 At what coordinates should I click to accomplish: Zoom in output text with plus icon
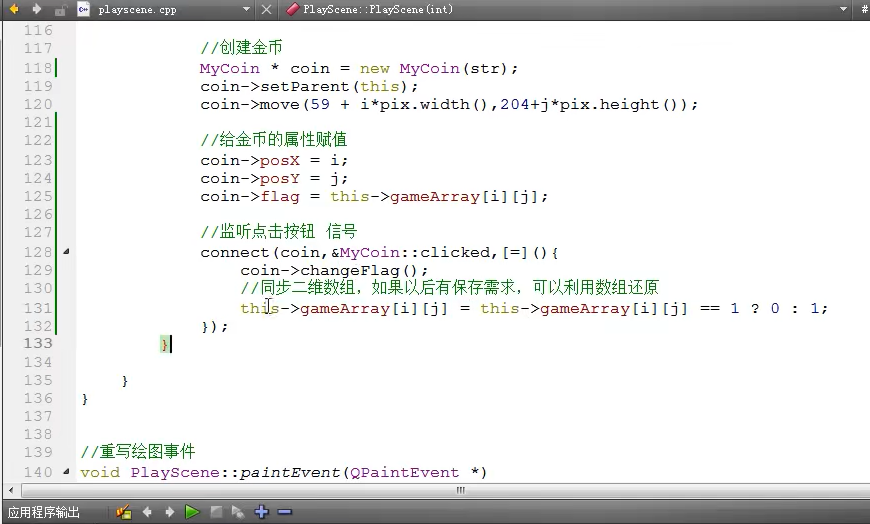click(261, 512)
